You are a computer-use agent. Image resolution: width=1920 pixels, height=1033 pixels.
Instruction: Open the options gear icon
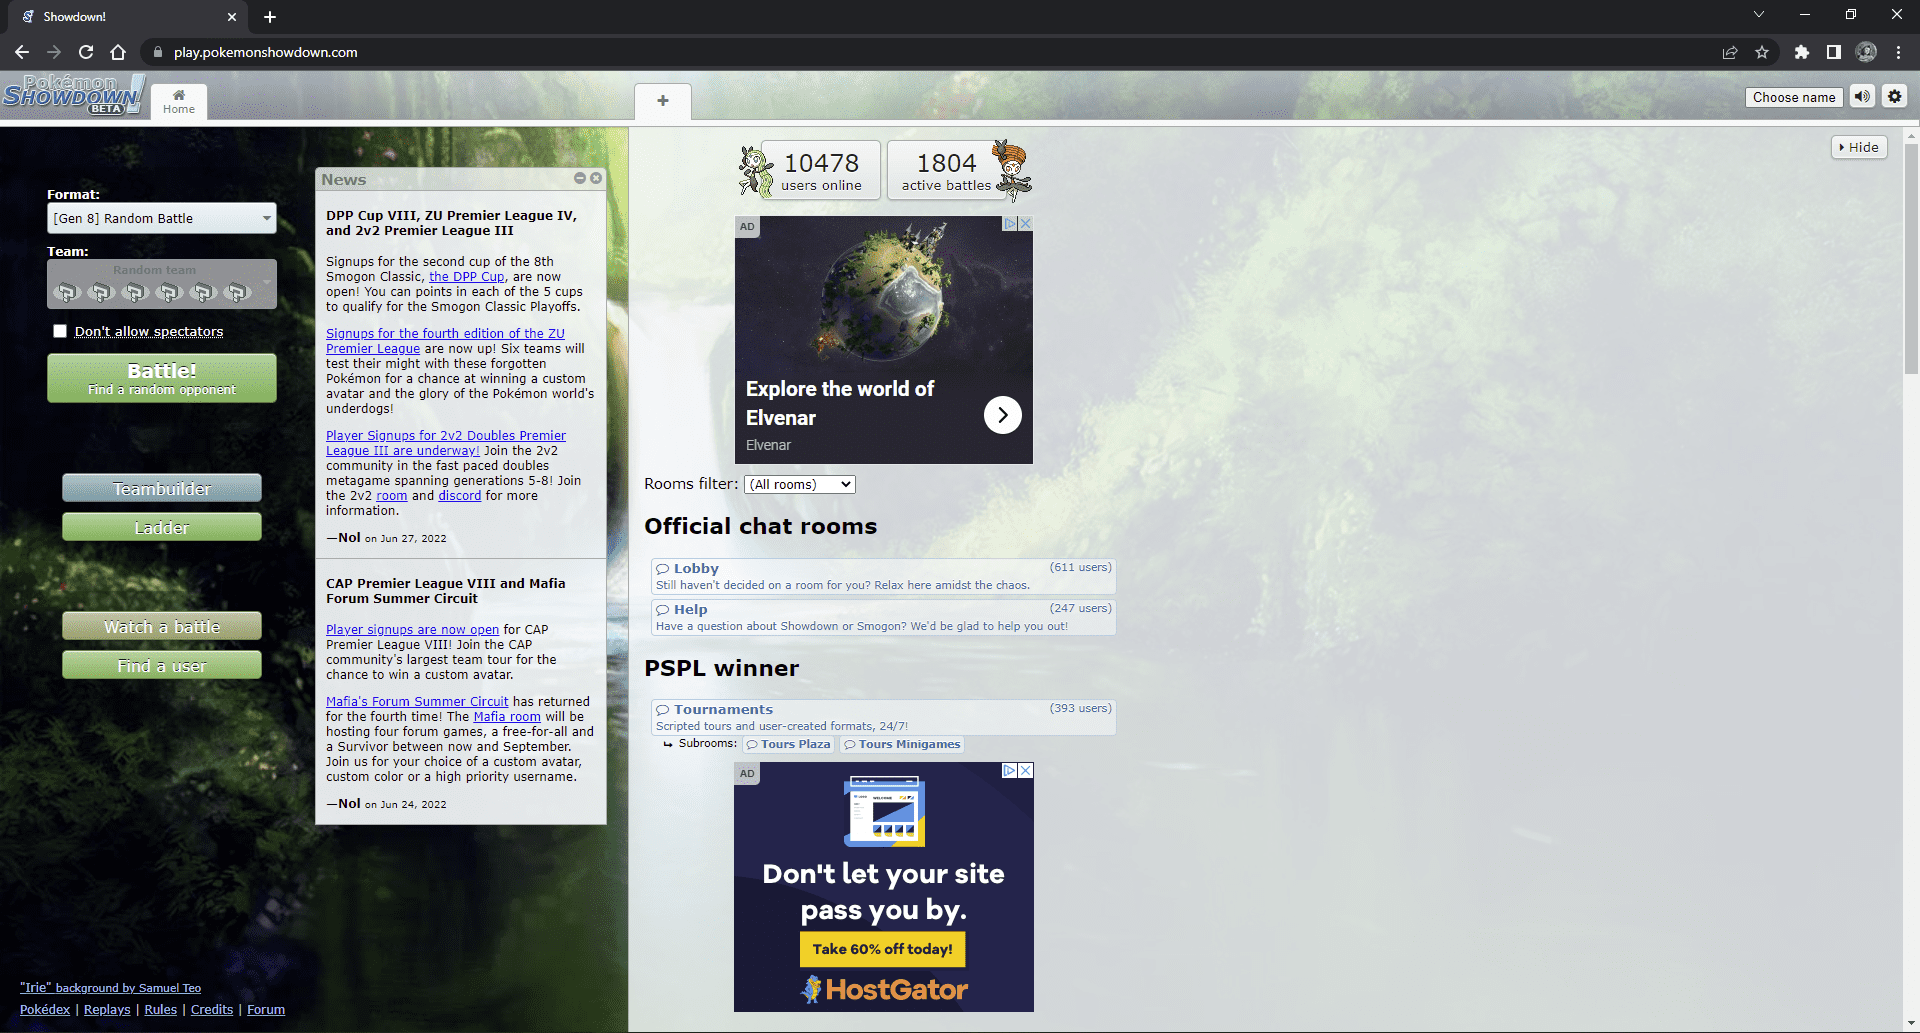click(x=1894, y=97)
